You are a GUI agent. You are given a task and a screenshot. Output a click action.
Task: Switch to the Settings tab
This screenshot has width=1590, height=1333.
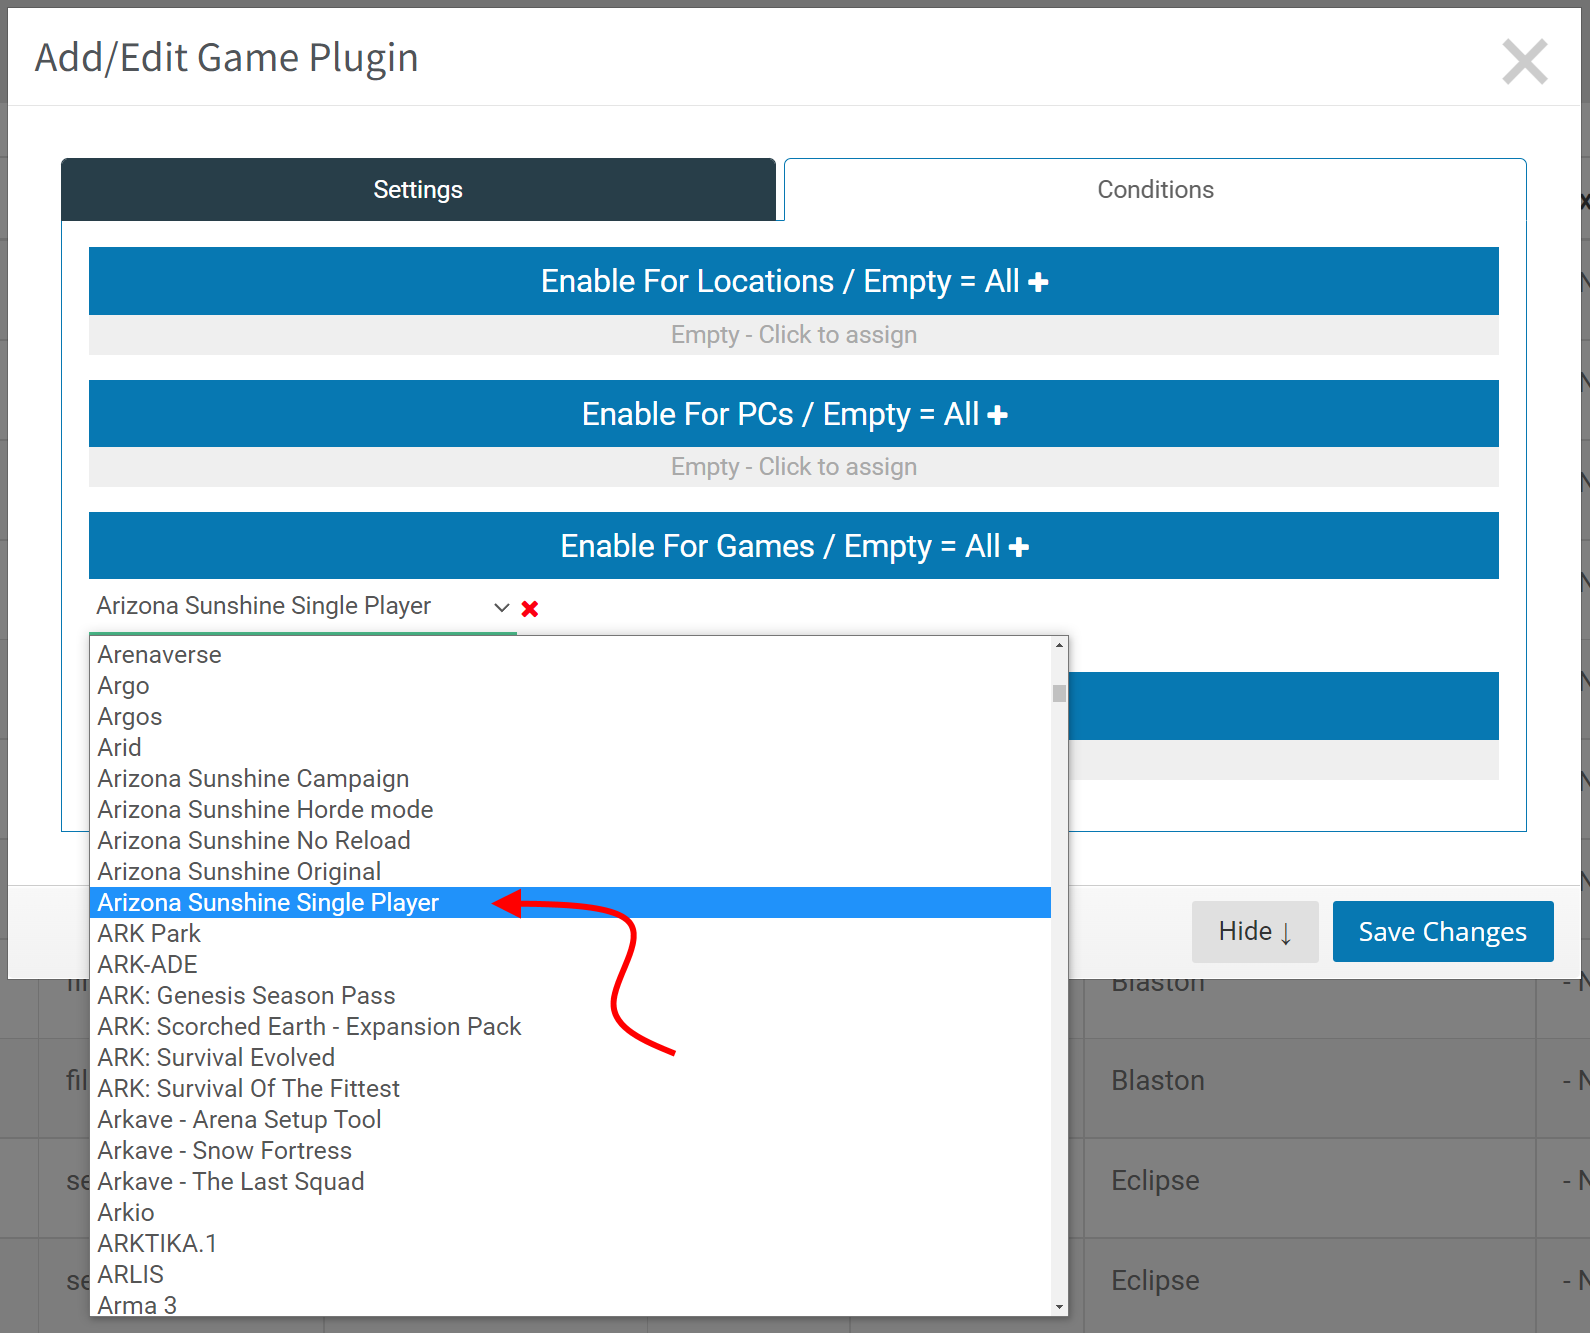tap(418, 190)
